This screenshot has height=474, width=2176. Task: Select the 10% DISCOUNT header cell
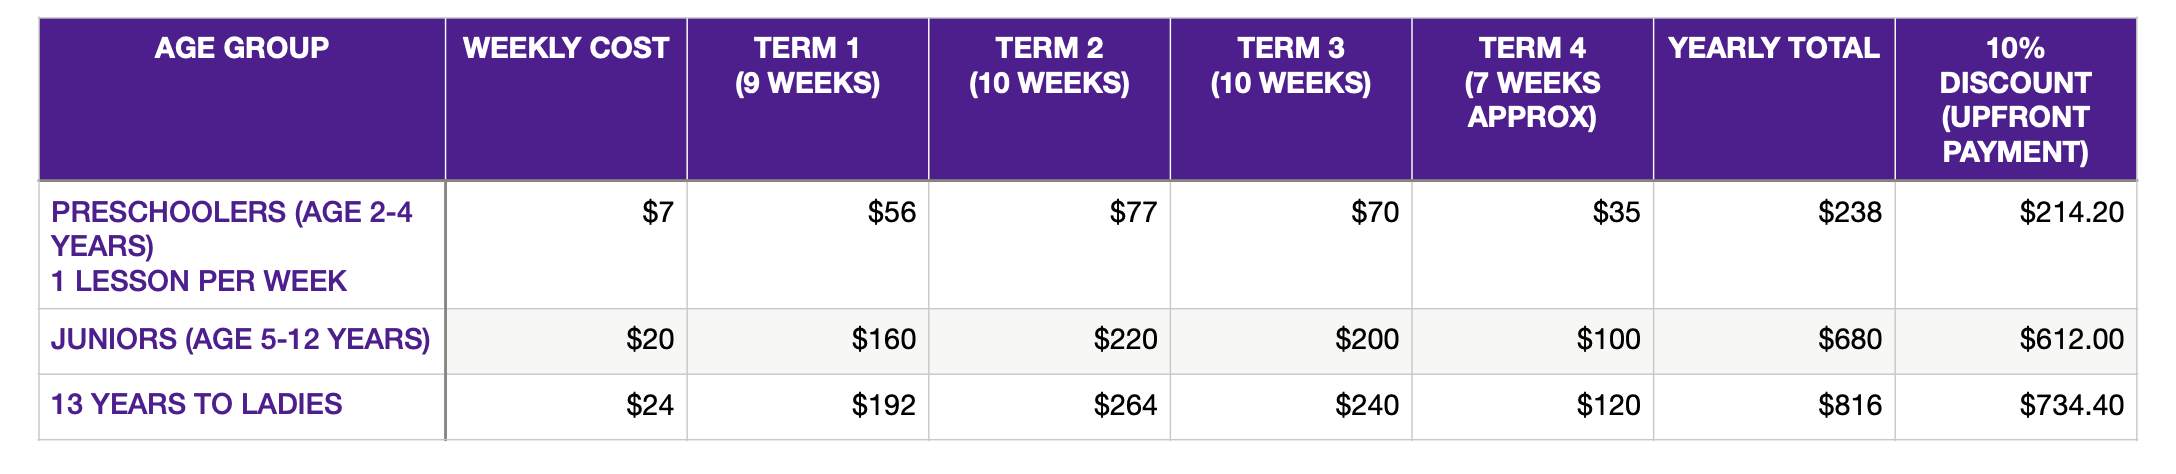pyautogui.click(x=2016, y=99)
